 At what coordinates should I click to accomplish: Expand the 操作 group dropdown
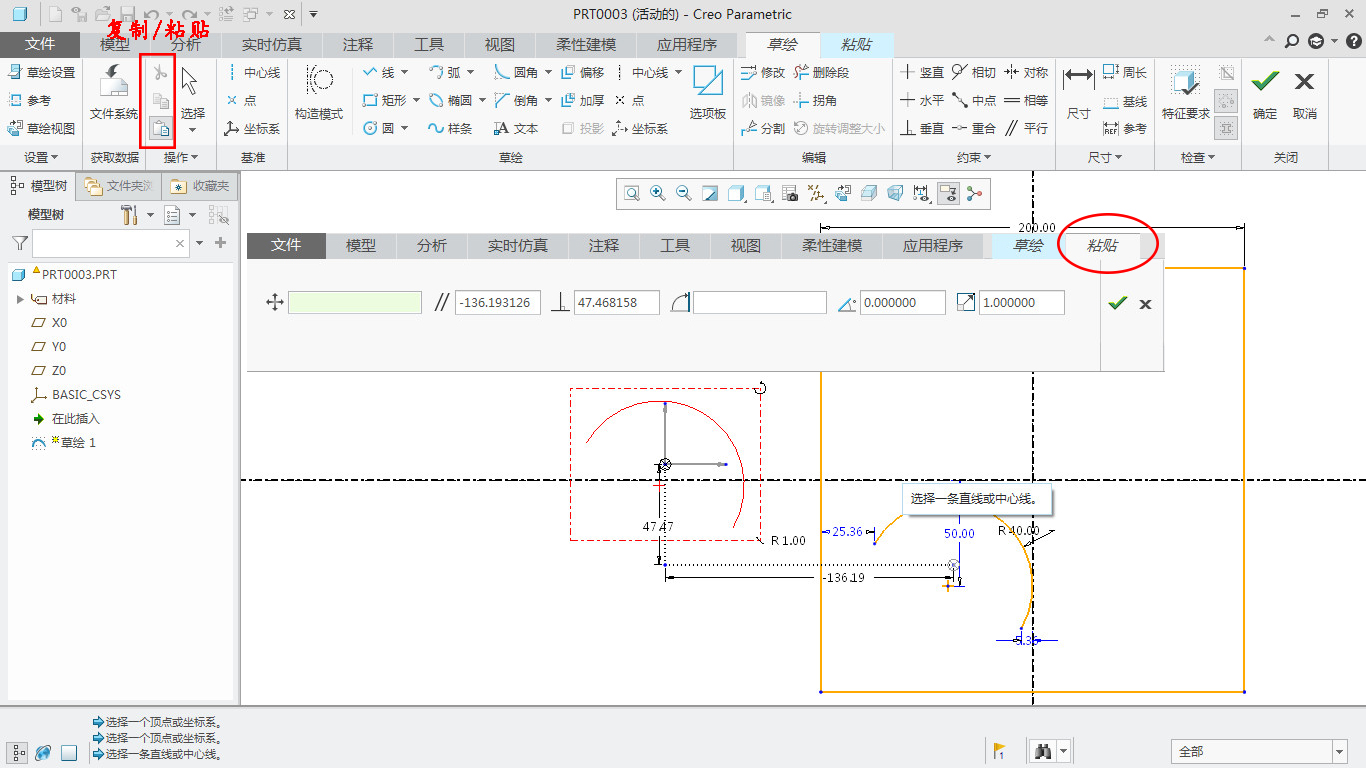[x=181, y=158]
